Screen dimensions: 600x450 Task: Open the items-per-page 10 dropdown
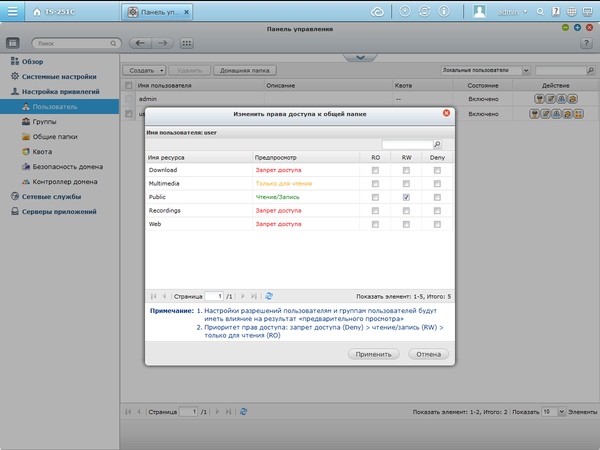pos(553,412)
